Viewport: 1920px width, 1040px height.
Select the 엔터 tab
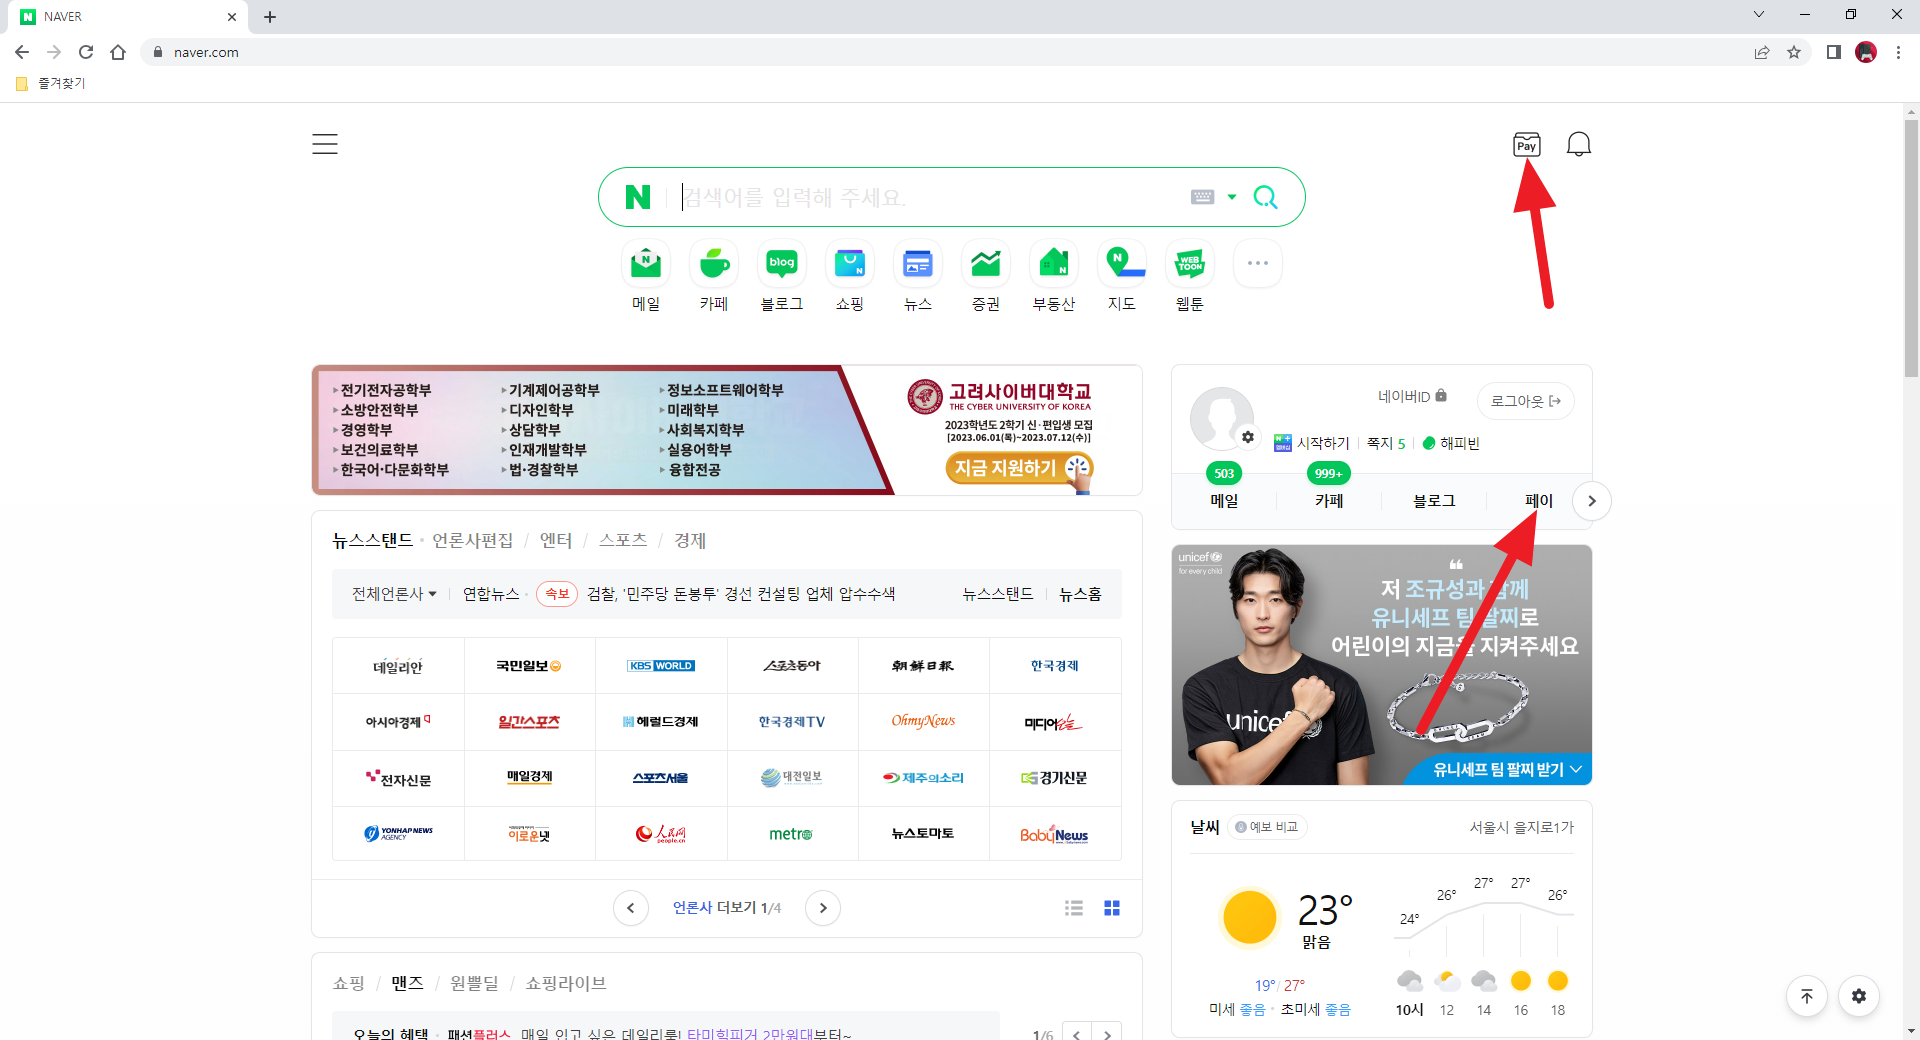(x=556, y=540)
